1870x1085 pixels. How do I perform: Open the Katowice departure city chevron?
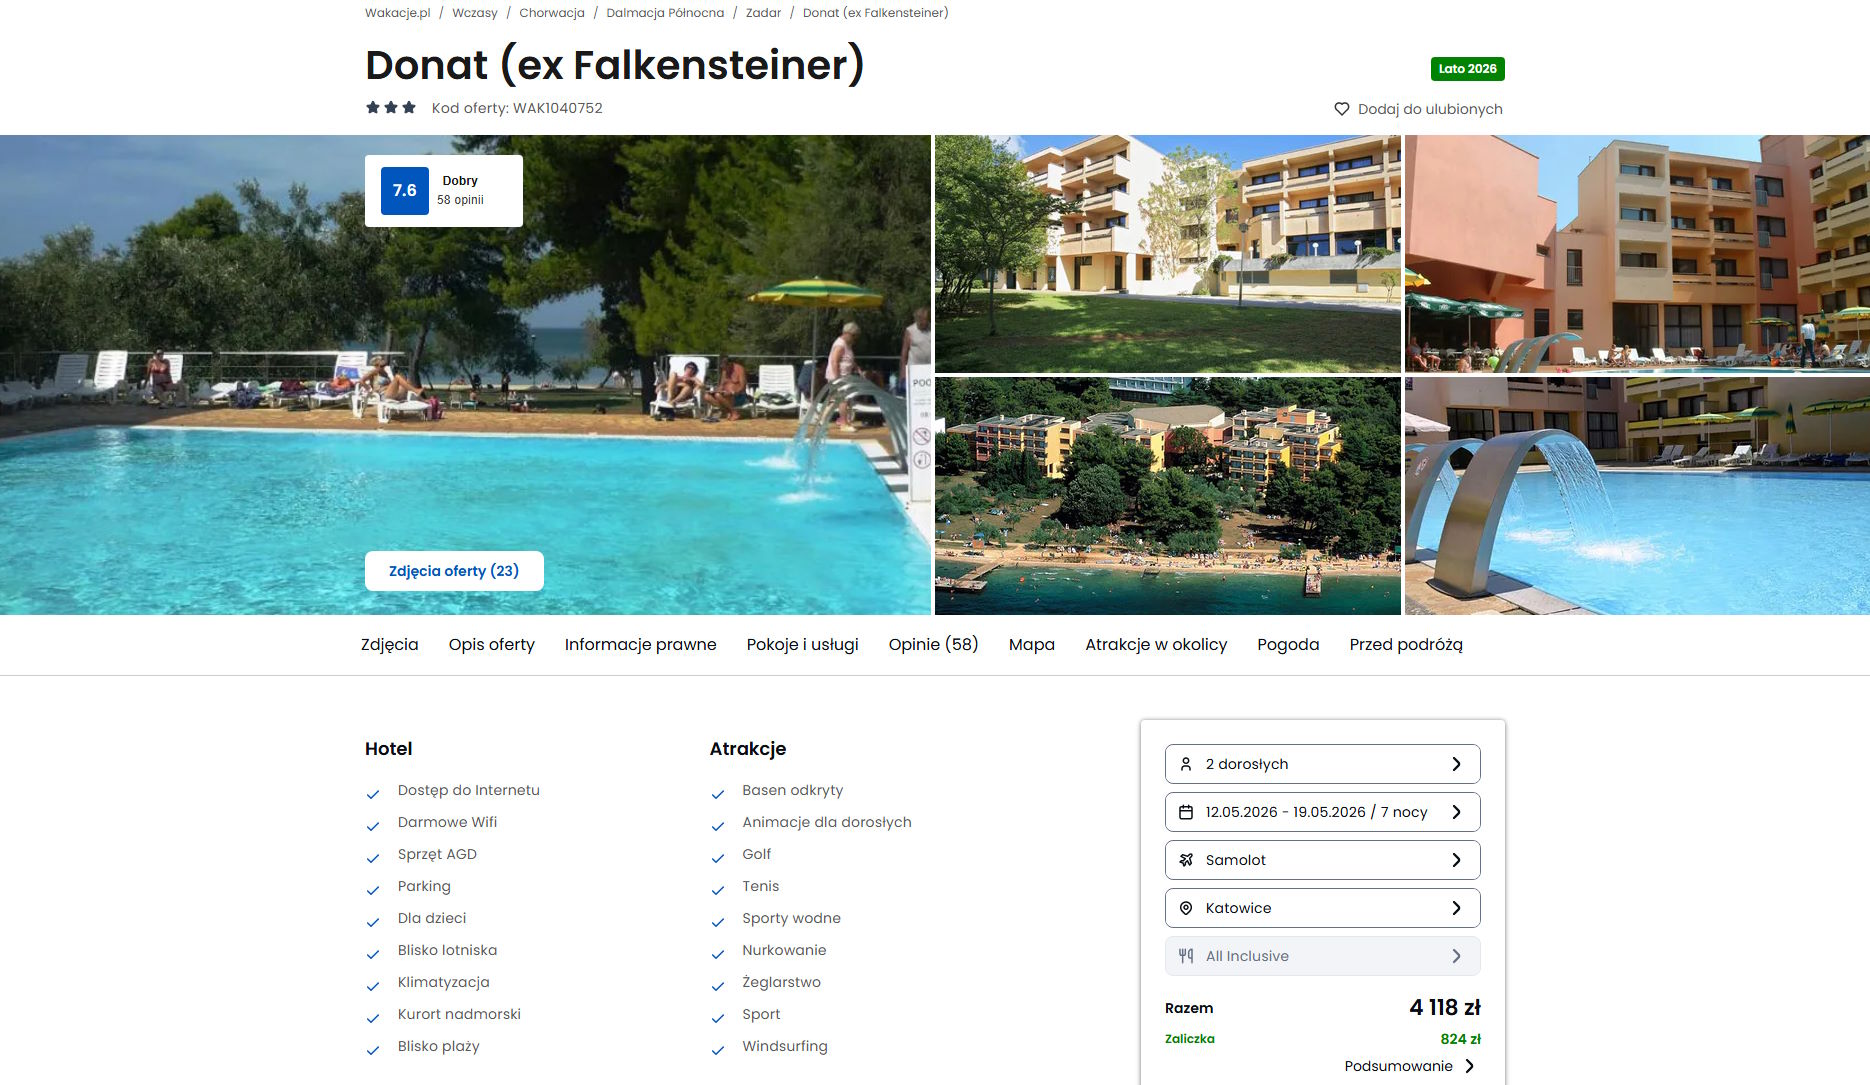coord(1456,908)
